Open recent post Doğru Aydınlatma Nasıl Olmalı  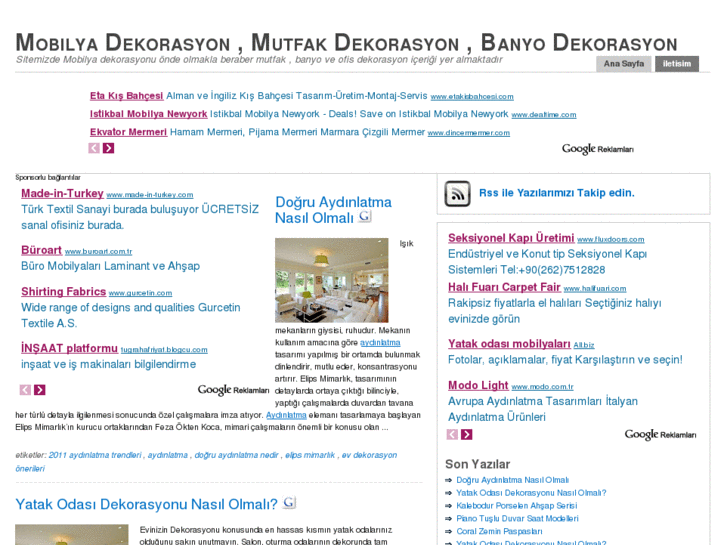512,480
